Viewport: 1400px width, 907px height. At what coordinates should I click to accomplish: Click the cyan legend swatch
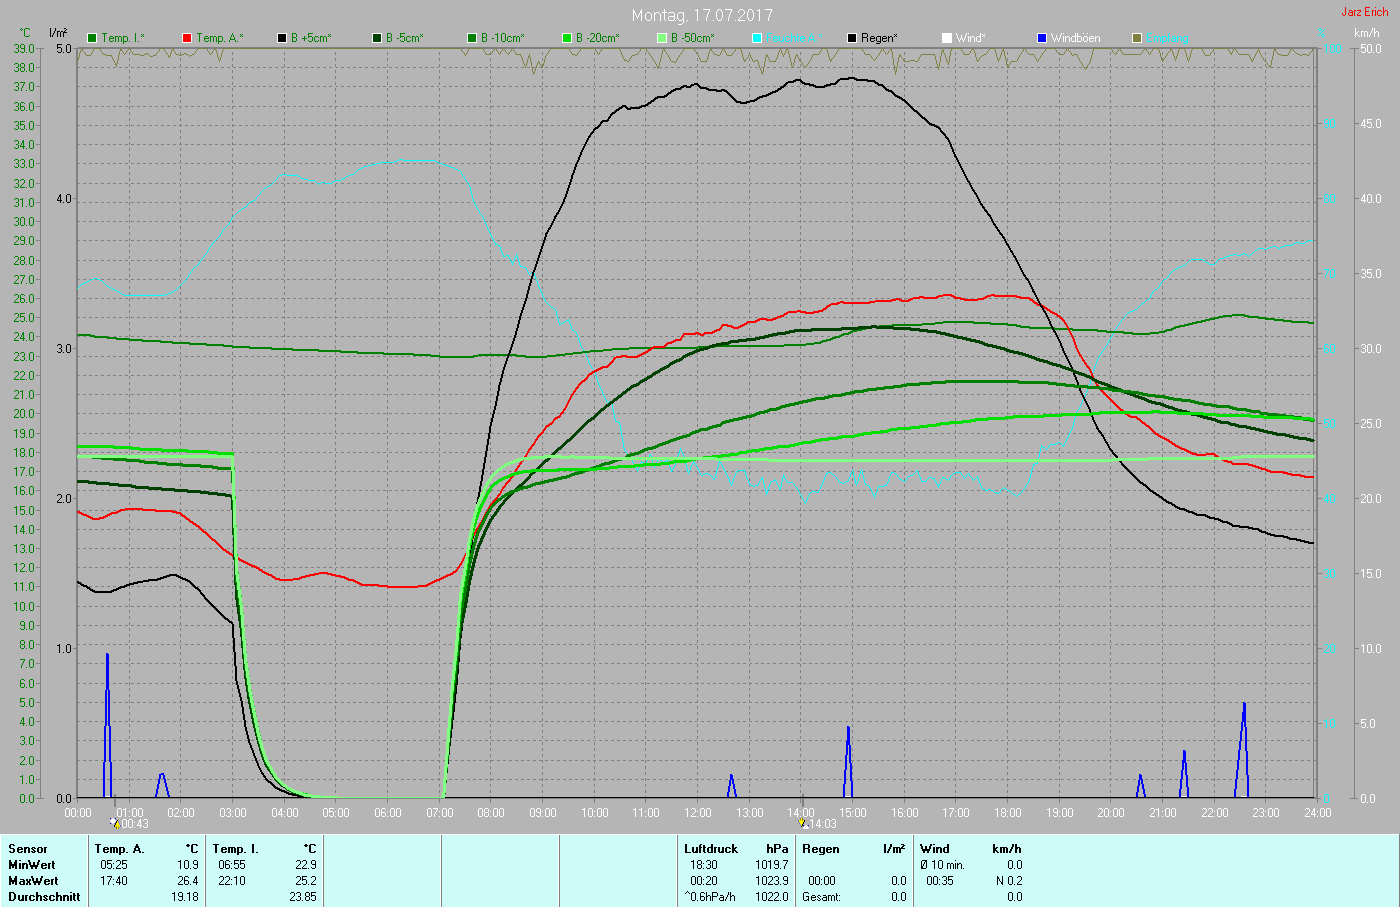(757, 38)
